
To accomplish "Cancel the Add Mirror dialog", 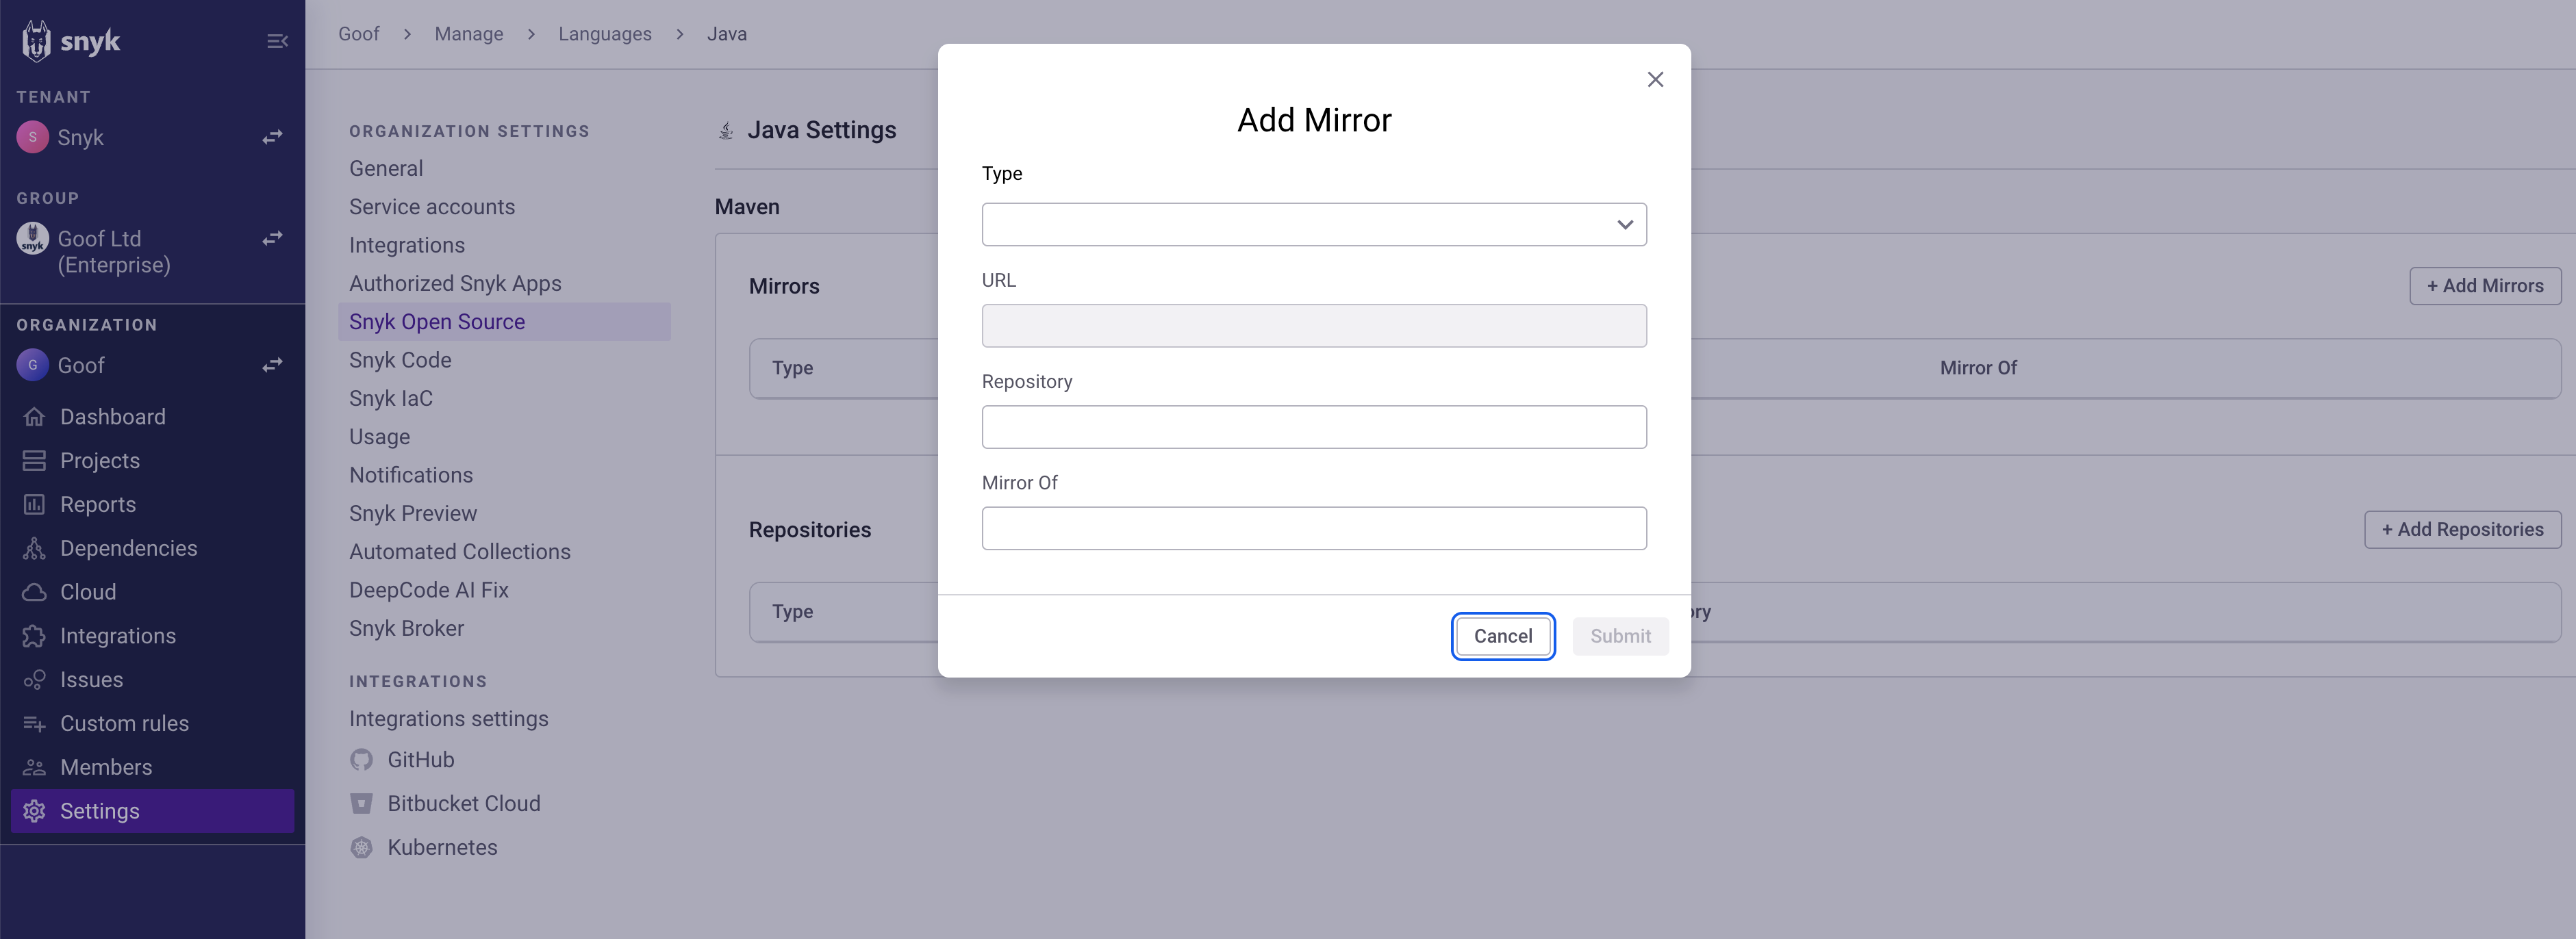I will (x=1502, y=636).
